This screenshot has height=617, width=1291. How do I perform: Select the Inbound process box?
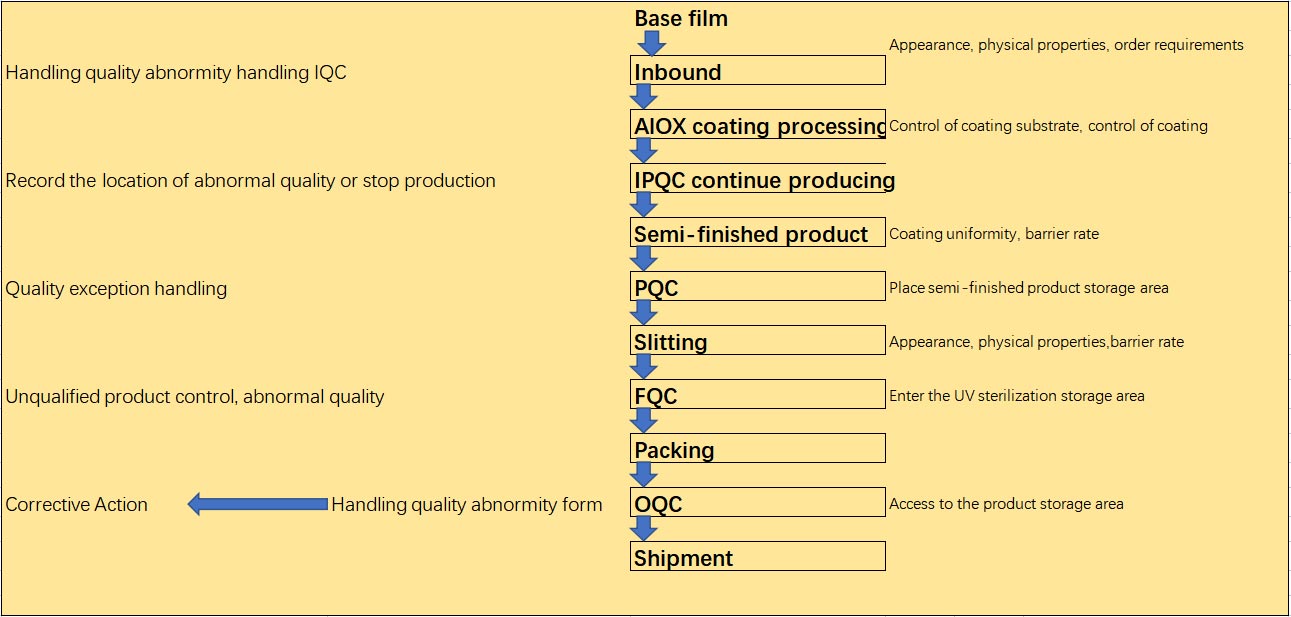pyautogui.click(x=757, y=71)
